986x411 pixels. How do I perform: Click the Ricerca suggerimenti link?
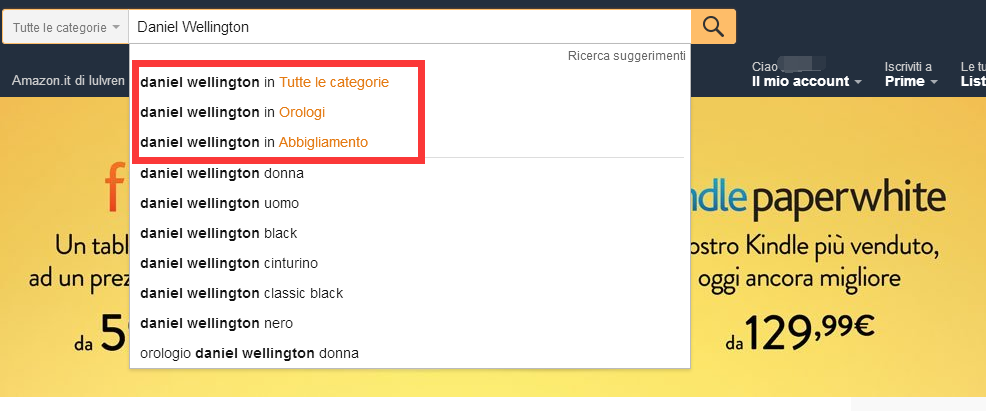point(626,56)
